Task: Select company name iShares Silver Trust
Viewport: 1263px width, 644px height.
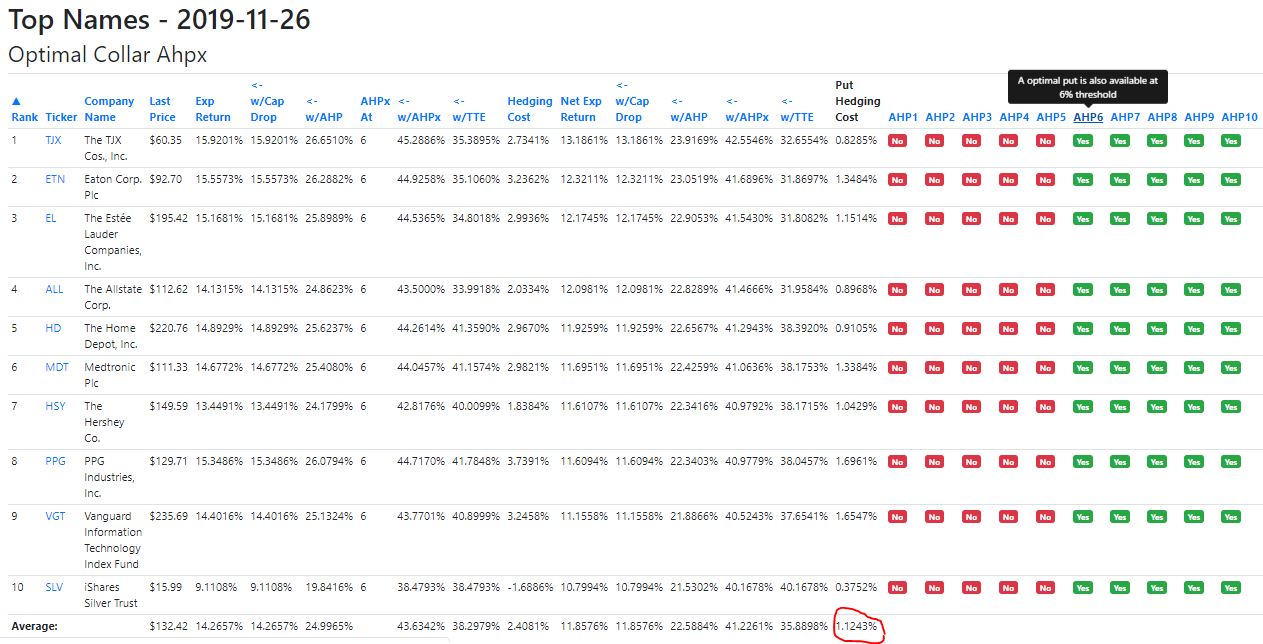Action: (x=113, y=595)
